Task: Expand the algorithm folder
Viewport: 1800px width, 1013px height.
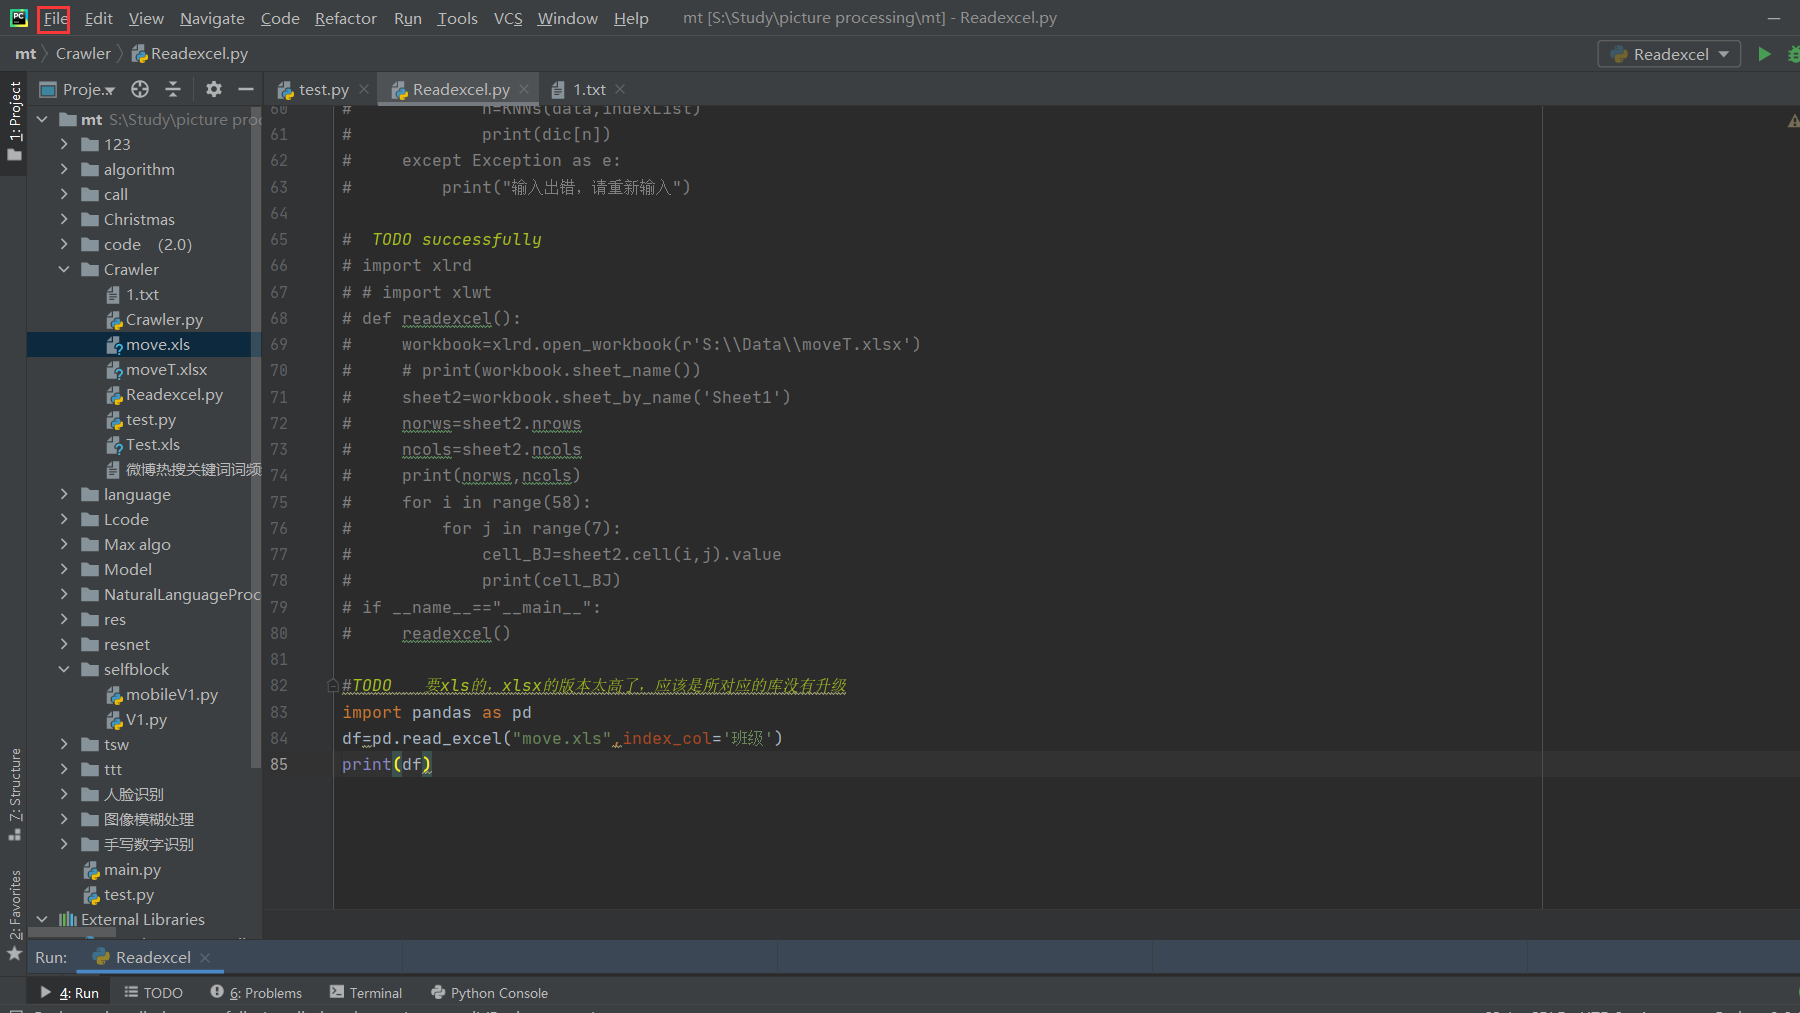Action: [64, 169]
